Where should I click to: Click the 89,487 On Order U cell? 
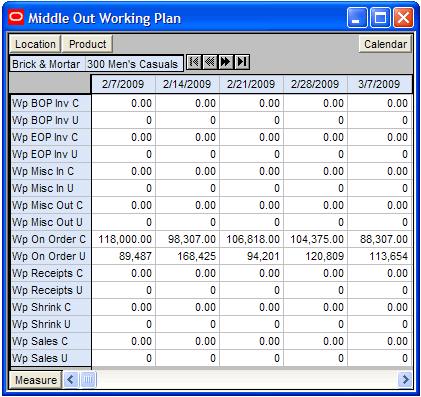pos(123,256)
